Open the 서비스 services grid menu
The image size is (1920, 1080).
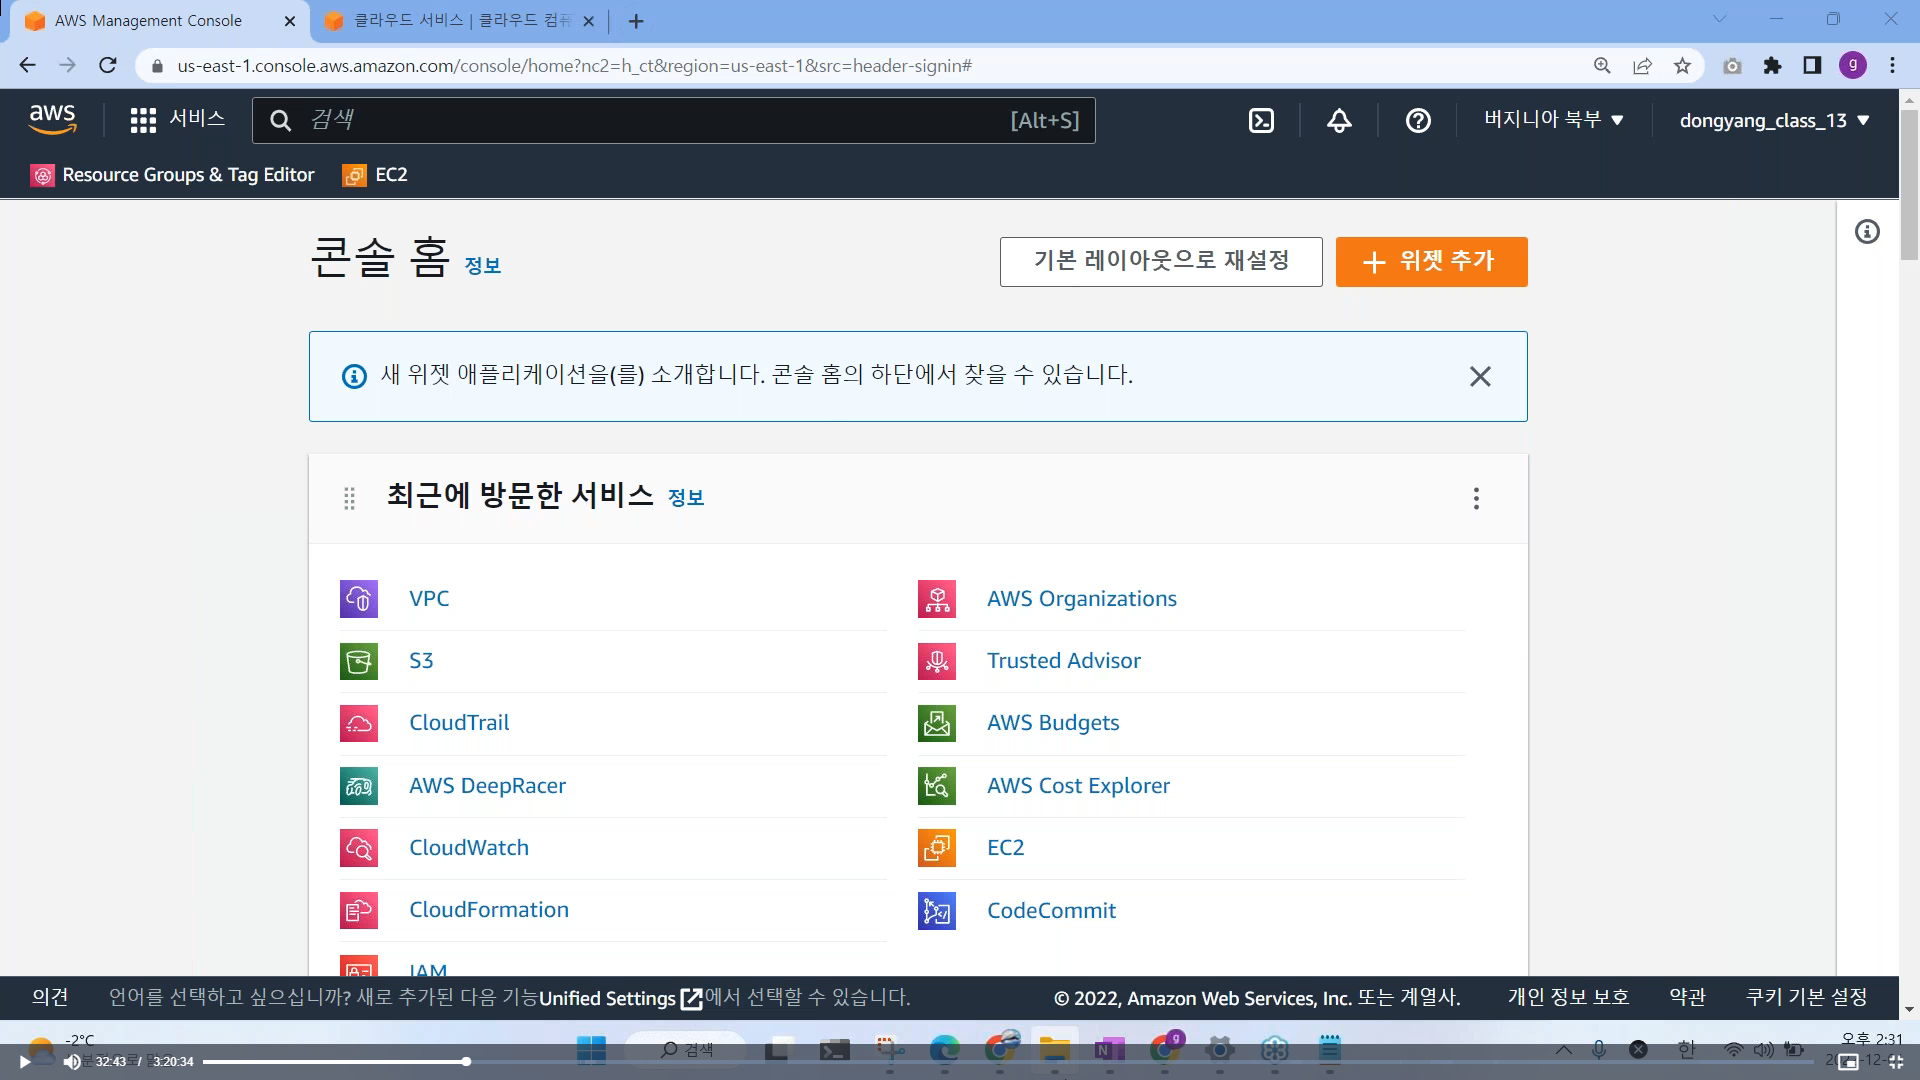(177, 120)
